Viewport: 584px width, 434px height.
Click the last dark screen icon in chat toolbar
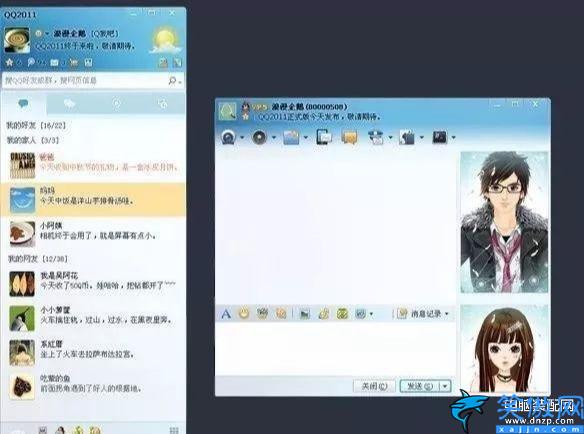439,137
